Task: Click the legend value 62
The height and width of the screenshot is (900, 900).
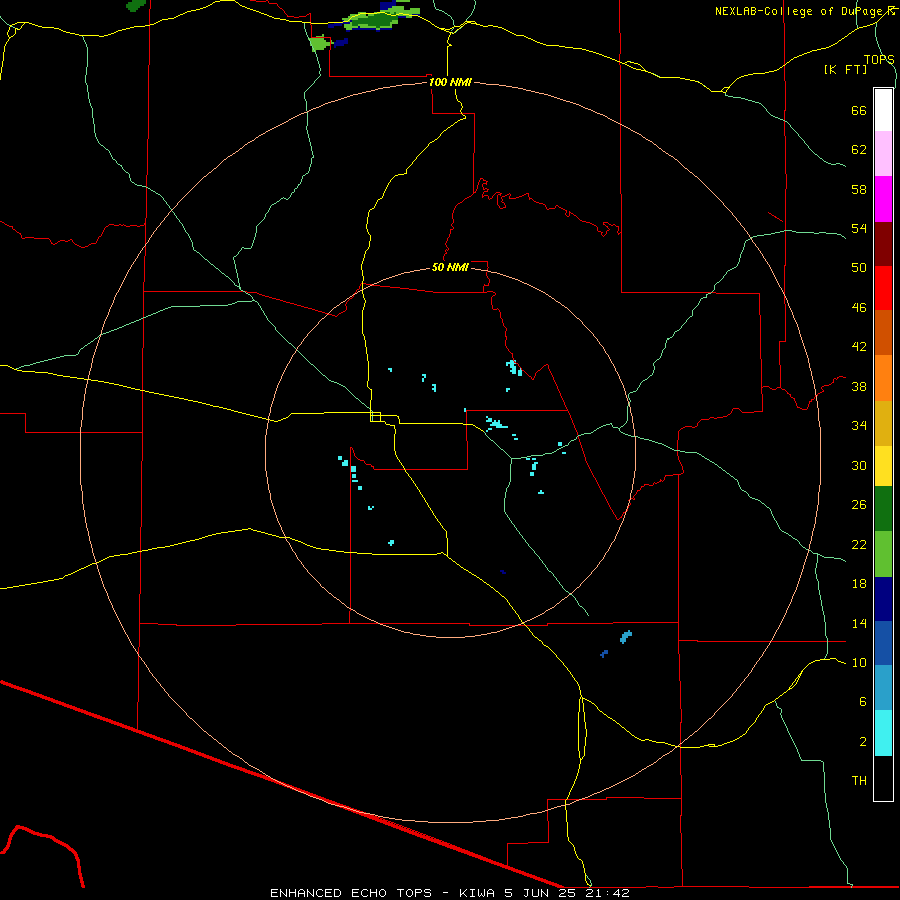Action: [859, 150]
